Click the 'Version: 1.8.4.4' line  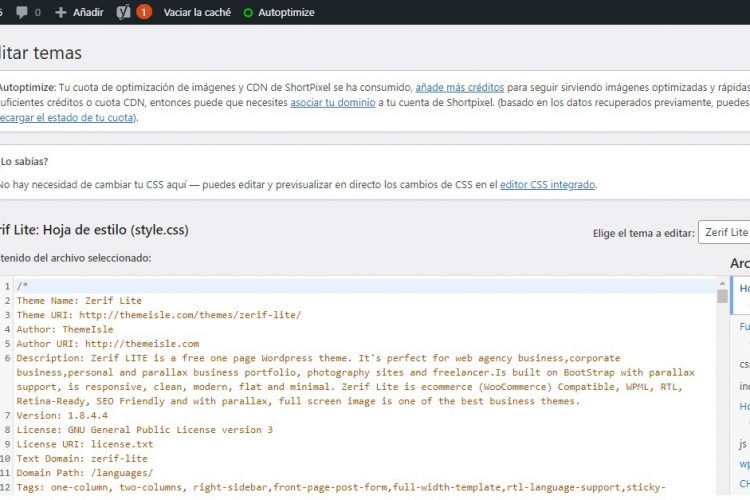pos(62,415)
